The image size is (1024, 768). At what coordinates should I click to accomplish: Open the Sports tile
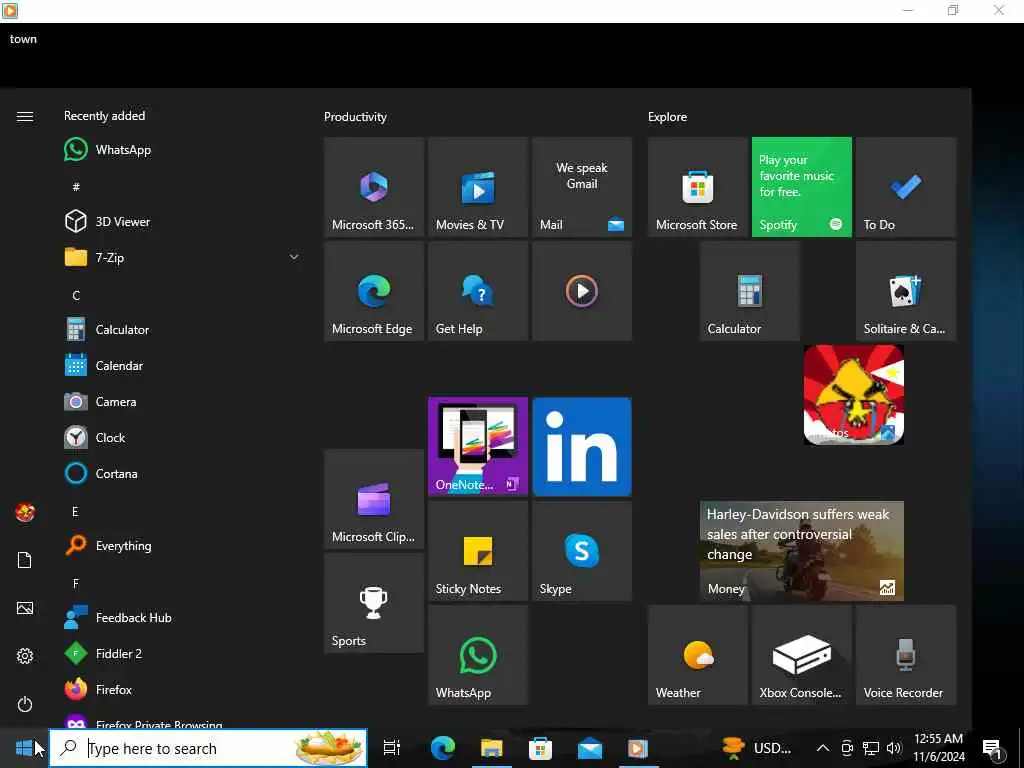click(374, 603)
